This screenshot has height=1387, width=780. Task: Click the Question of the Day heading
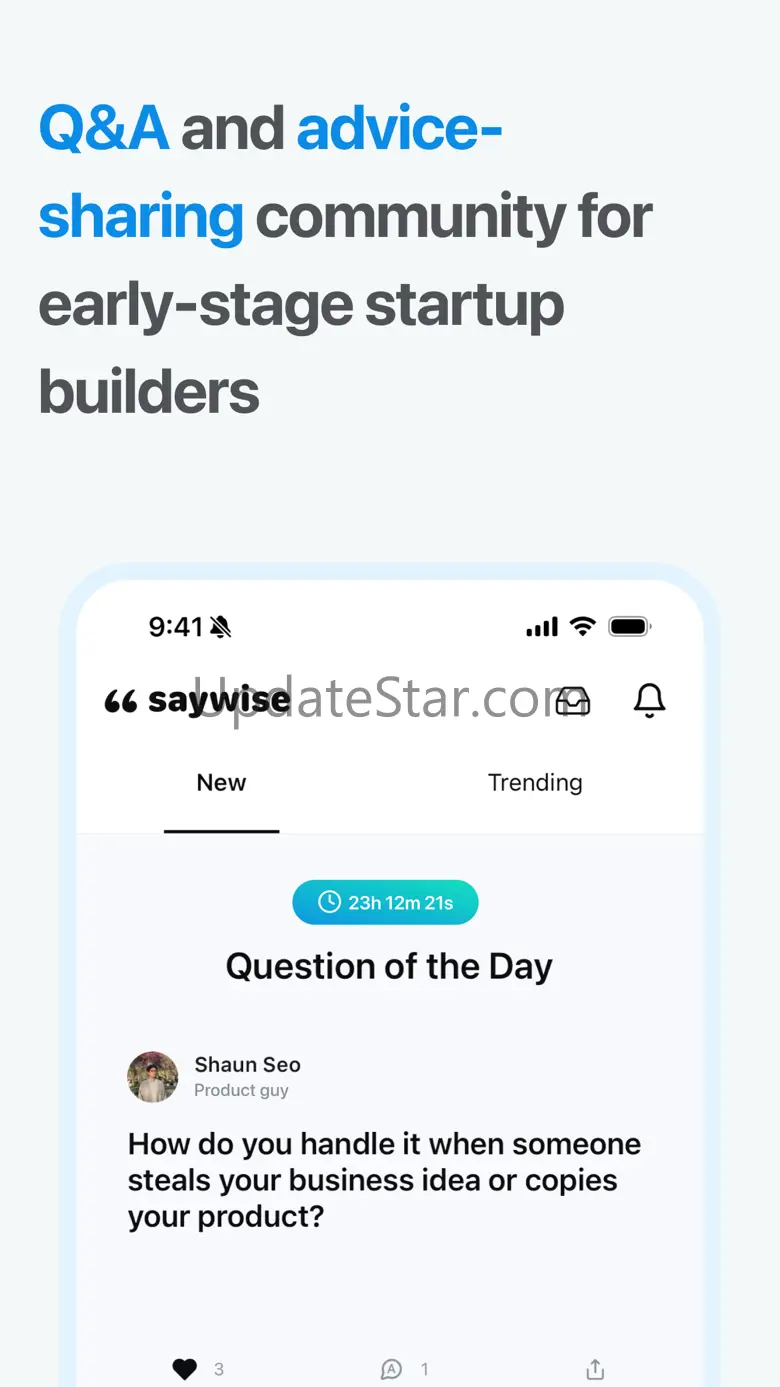point(389,967)
